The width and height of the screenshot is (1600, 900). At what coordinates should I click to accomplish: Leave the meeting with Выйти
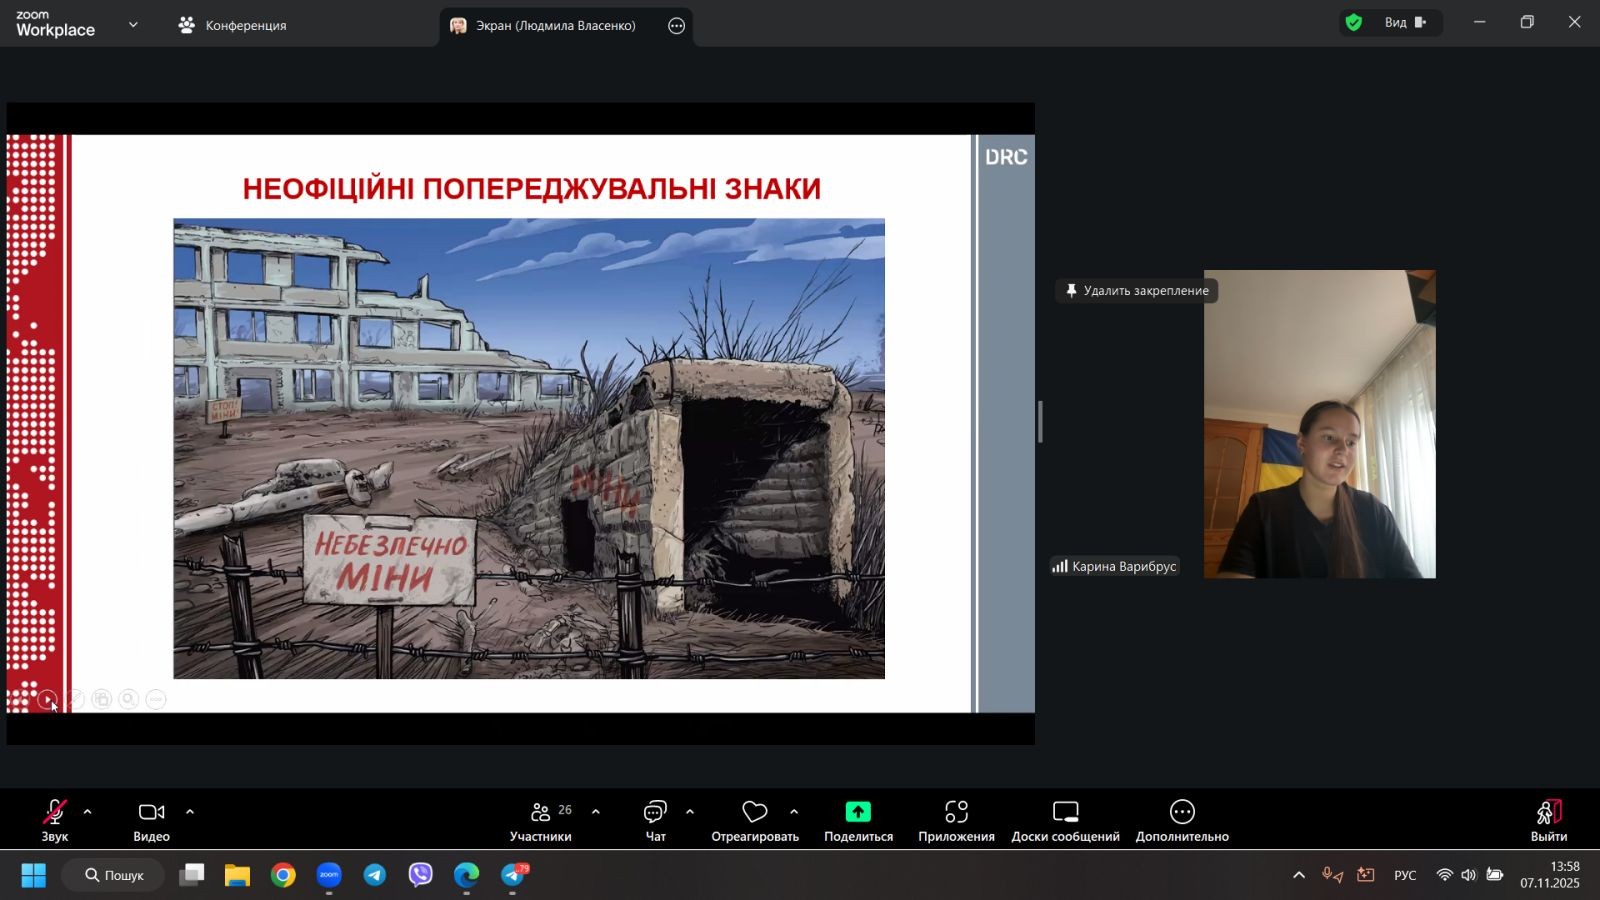pyautogui.click(x=1548, y=820)
